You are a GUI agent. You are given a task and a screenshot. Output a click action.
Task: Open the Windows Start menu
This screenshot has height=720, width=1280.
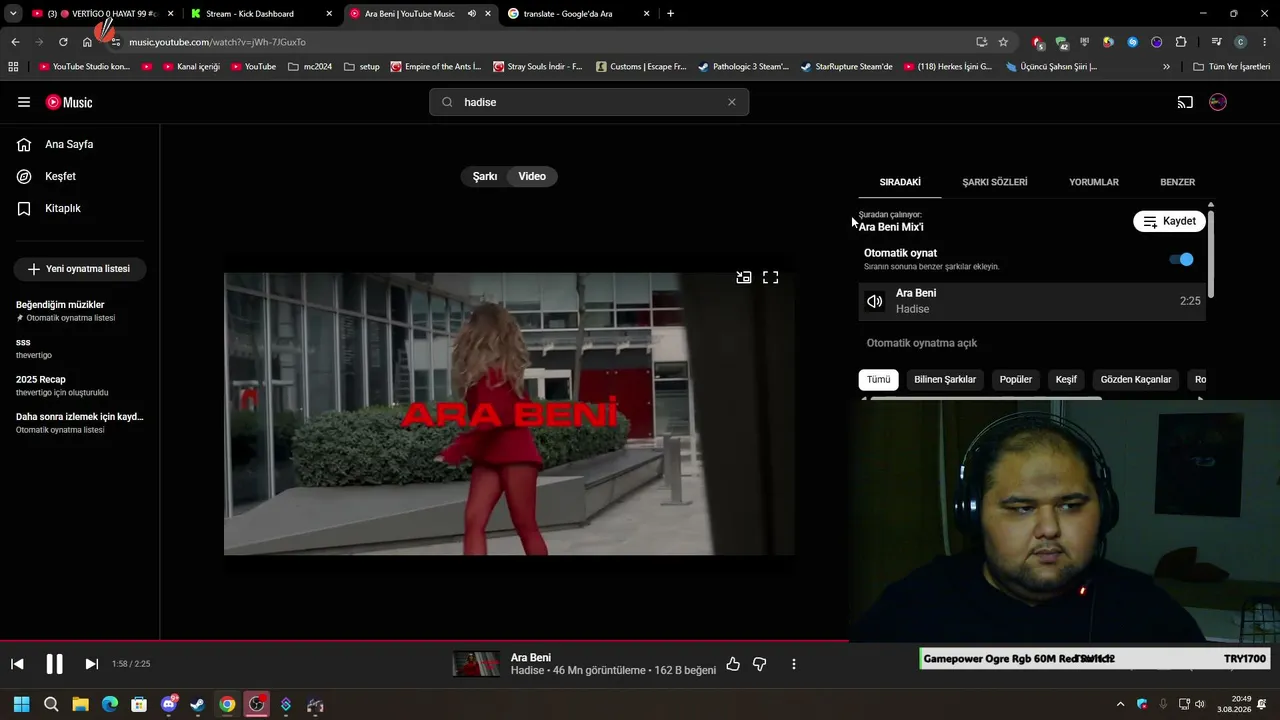[x=21, y=705]
